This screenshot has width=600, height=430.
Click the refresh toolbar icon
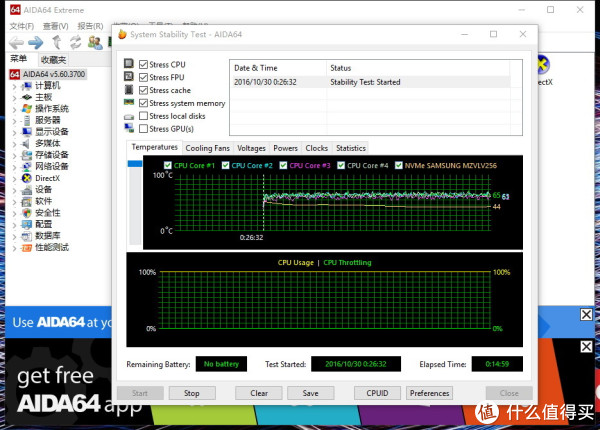point(75,42)
